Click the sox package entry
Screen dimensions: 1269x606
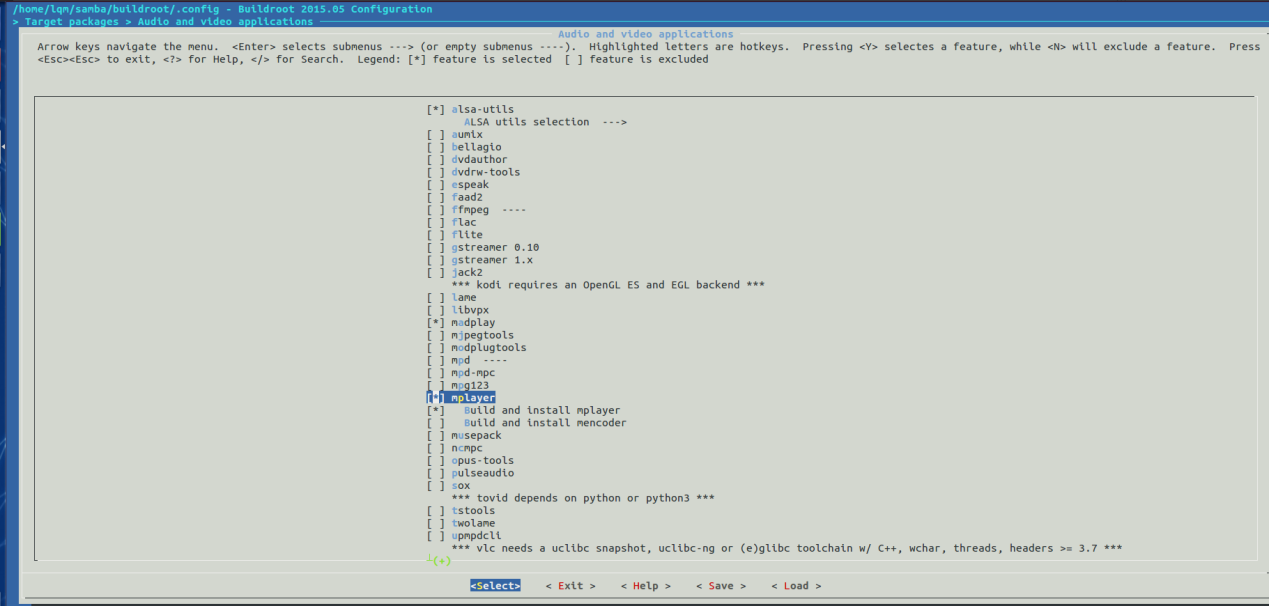click(x=460, y=486)
